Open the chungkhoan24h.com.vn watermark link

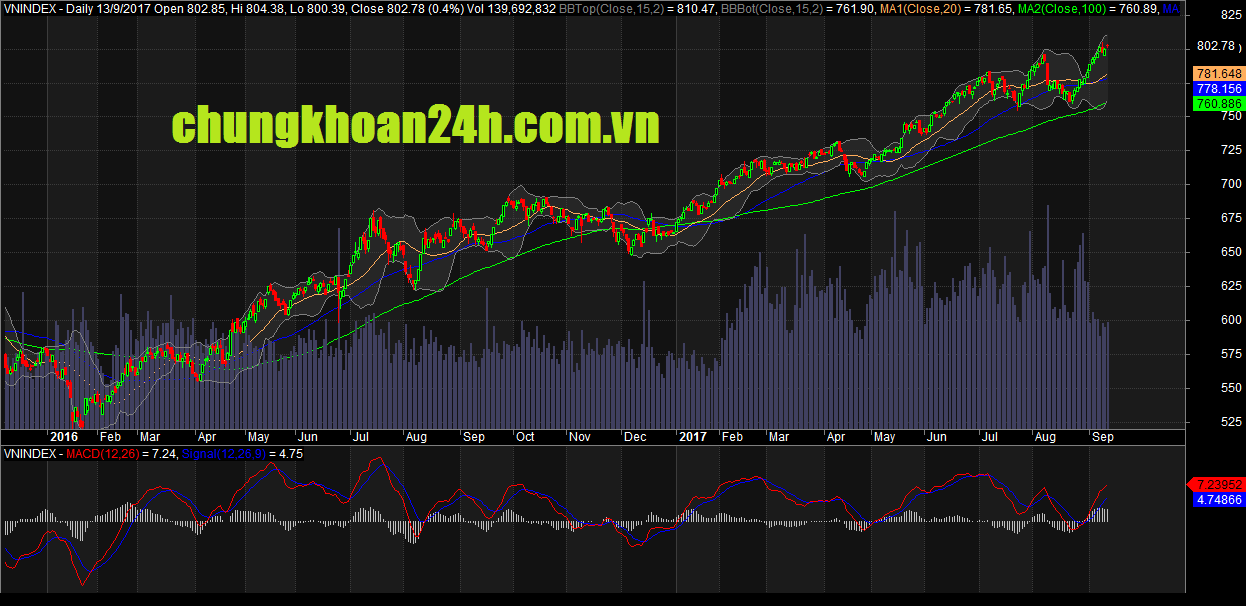tap(415, 127)
